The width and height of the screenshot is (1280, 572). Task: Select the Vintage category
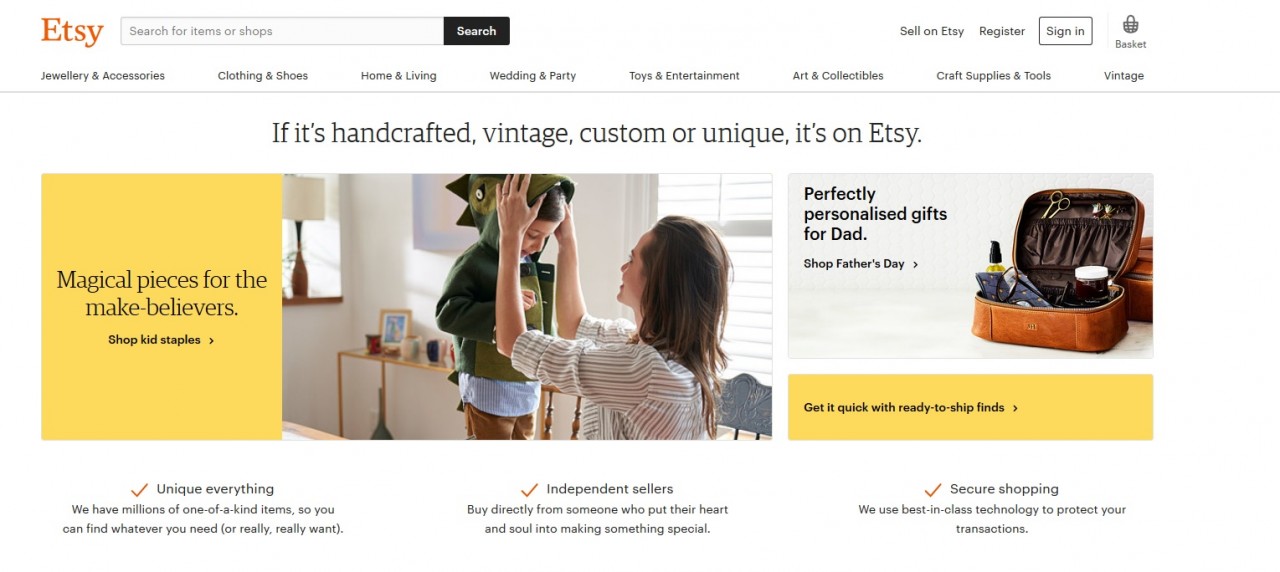tap(1124, 76)
